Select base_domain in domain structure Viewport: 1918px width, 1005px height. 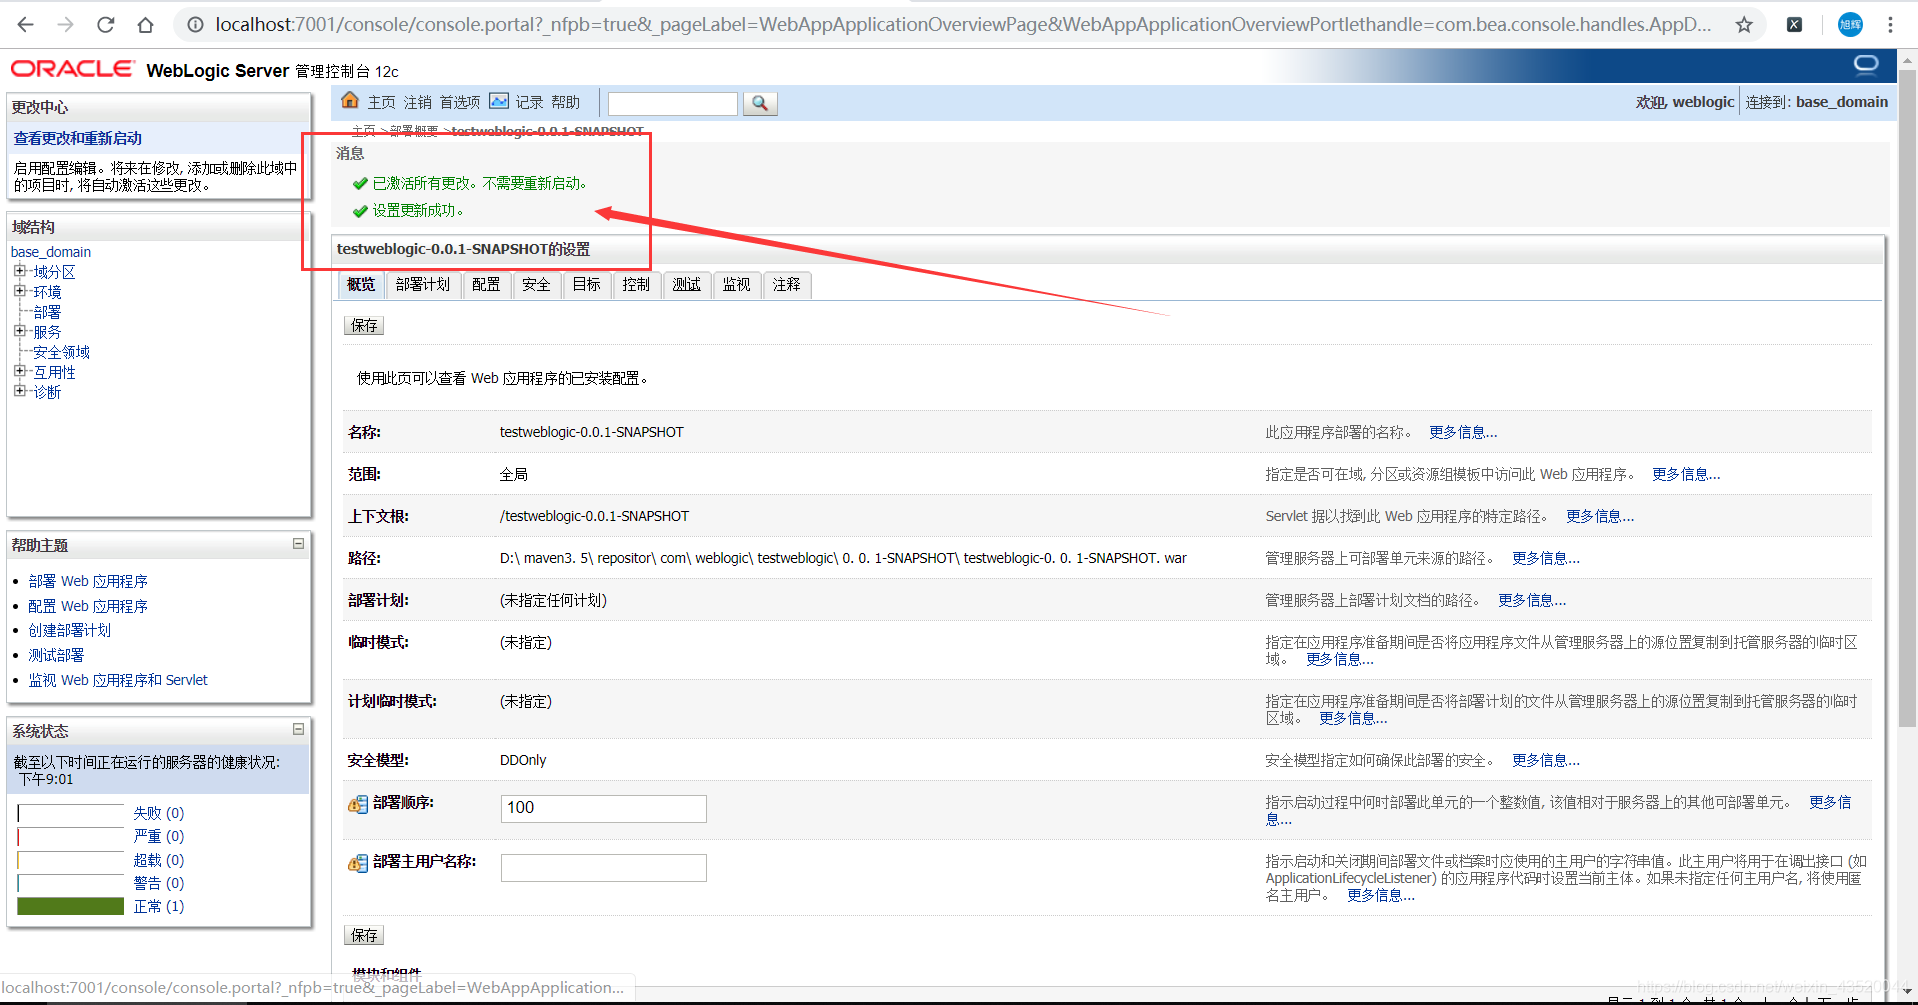[x=51, y=252]
